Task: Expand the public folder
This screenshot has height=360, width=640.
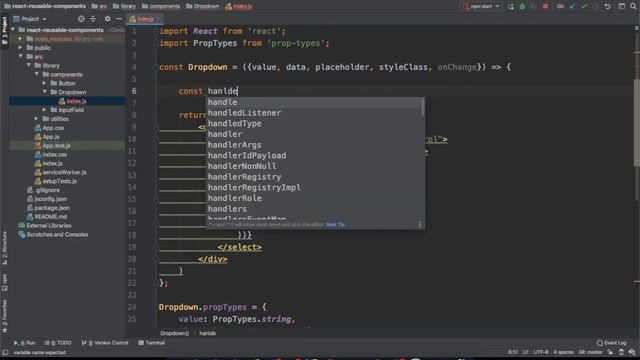Action: pyautogui.click(x=20, y=48)
